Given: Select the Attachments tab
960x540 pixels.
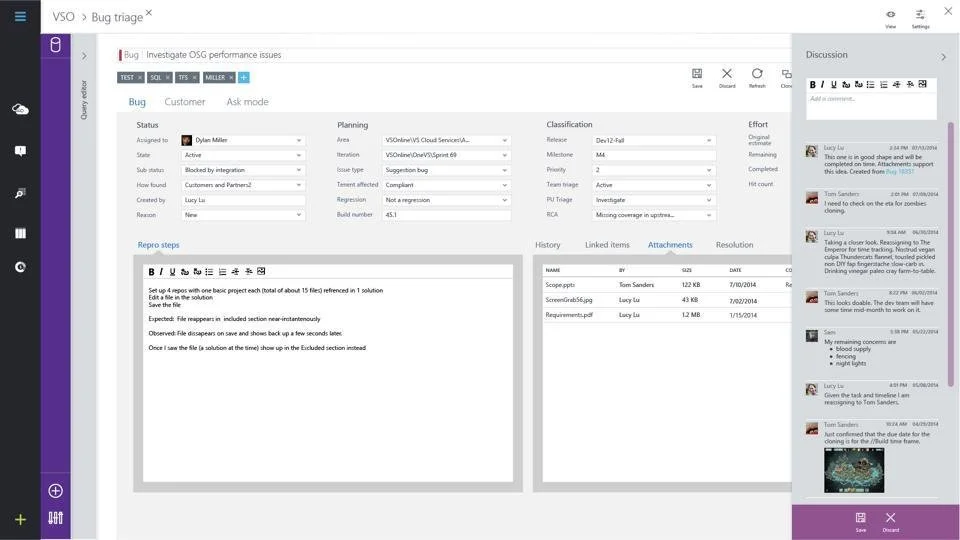Looking at the screenshot, I should coord(670,245).
